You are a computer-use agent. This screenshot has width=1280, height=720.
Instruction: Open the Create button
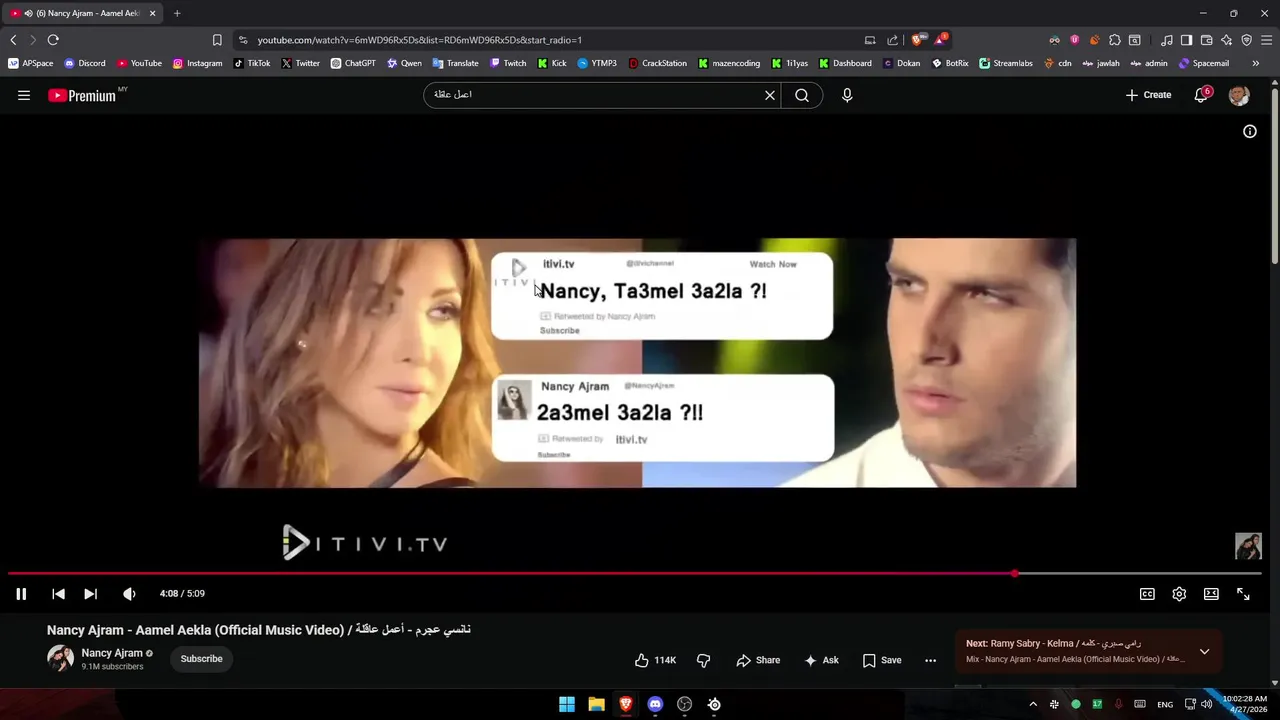pyautogui.click(x=1148, y=95)
